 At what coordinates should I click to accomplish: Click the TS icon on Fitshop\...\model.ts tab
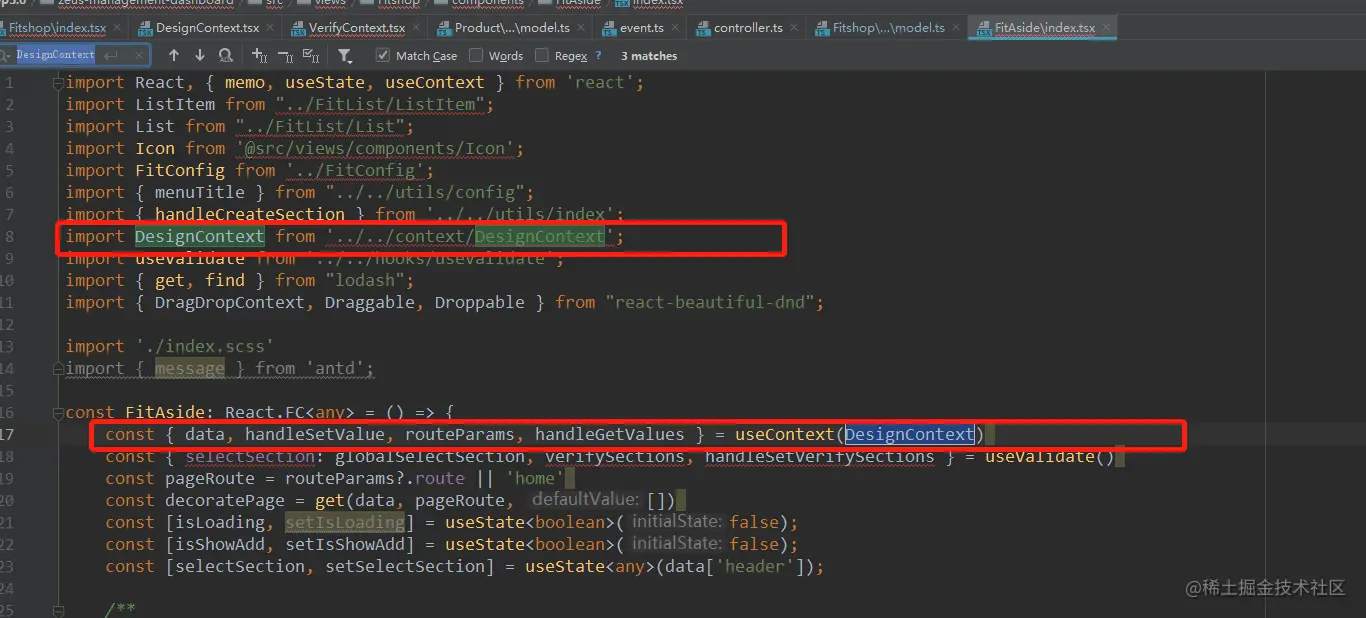(x=821, y=28)
